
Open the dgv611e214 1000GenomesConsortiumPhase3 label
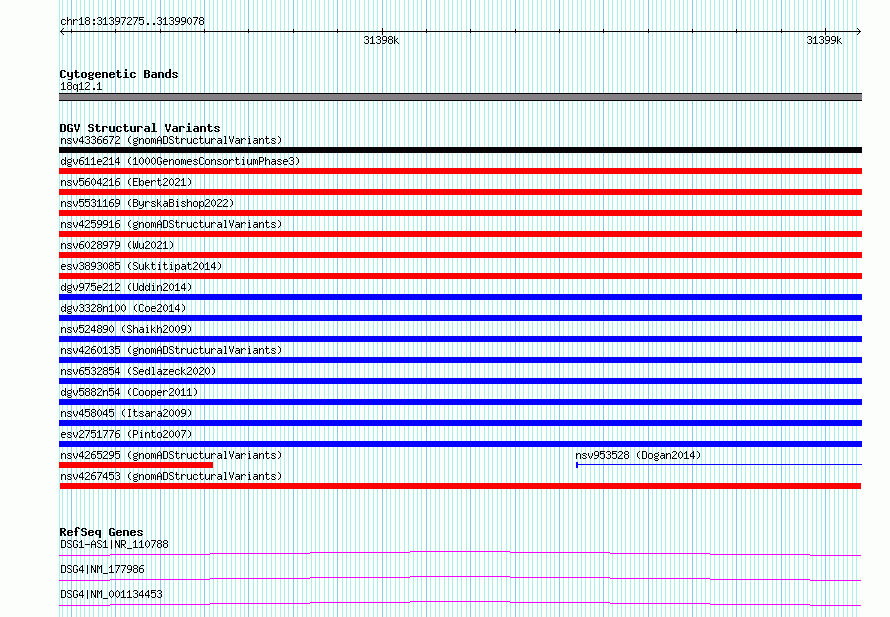[x=180, y=161]
